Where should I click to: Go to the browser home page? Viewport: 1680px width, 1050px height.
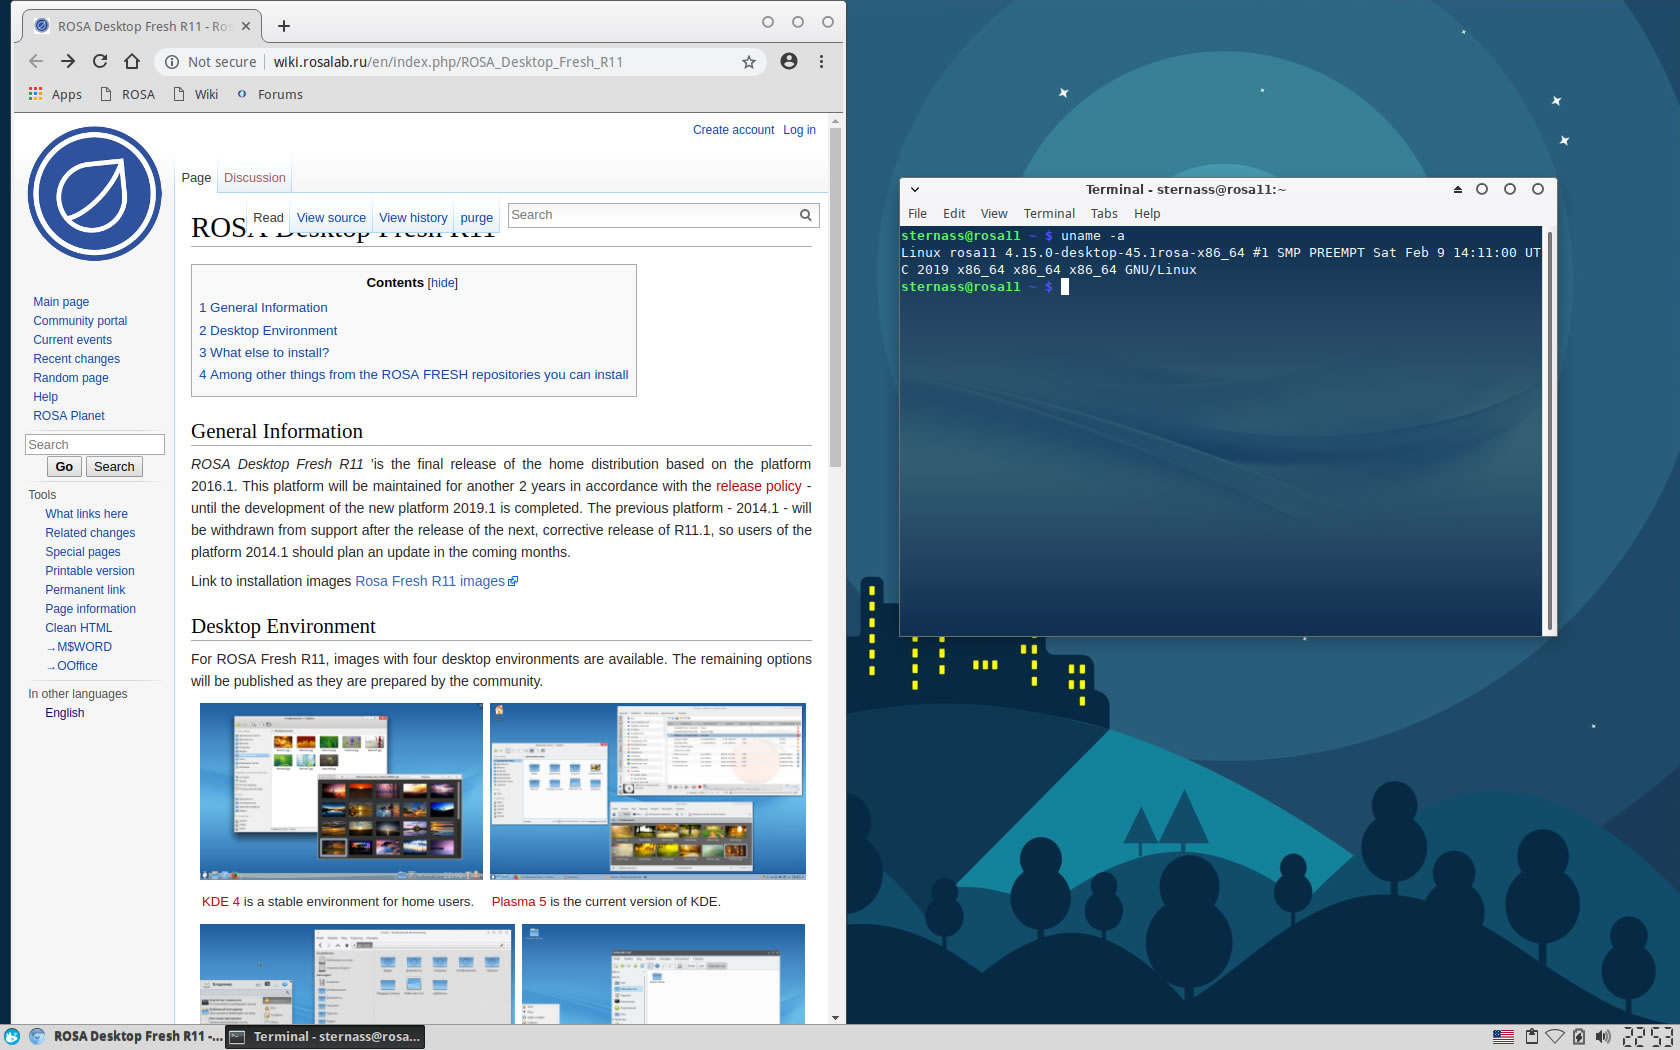pyautogui.click(x=132, y=62)
